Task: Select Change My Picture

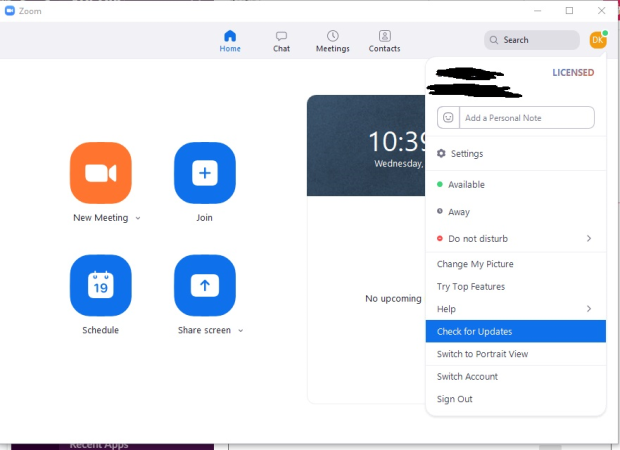Action: (x=516, y=264)
